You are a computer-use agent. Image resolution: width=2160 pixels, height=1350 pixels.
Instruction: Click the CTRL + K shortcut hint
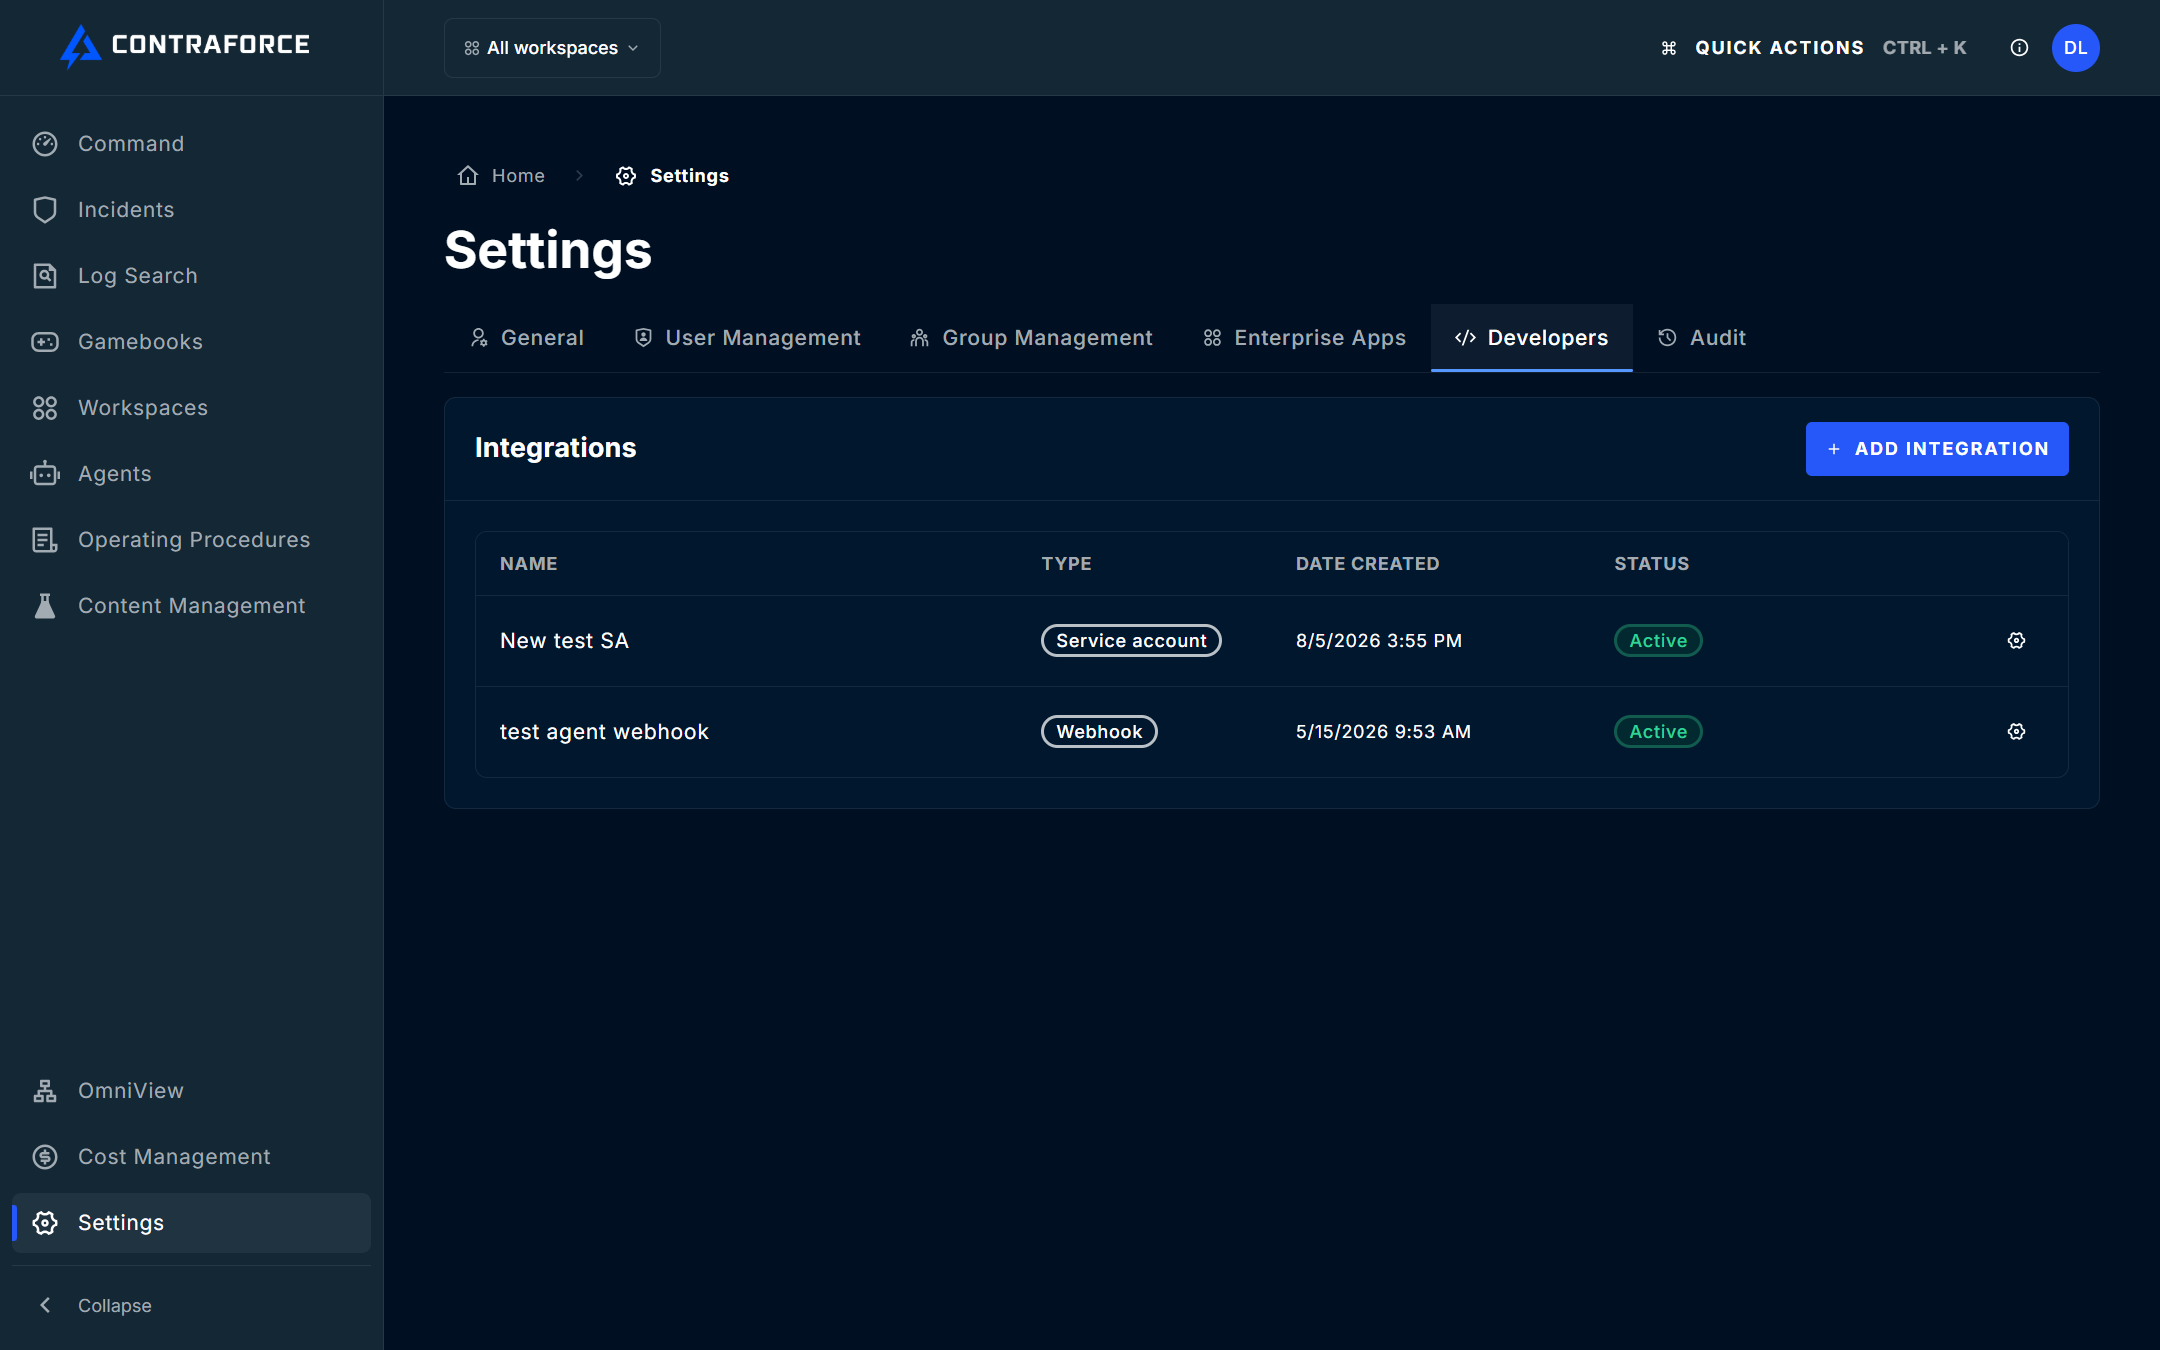click(1924, 48)
